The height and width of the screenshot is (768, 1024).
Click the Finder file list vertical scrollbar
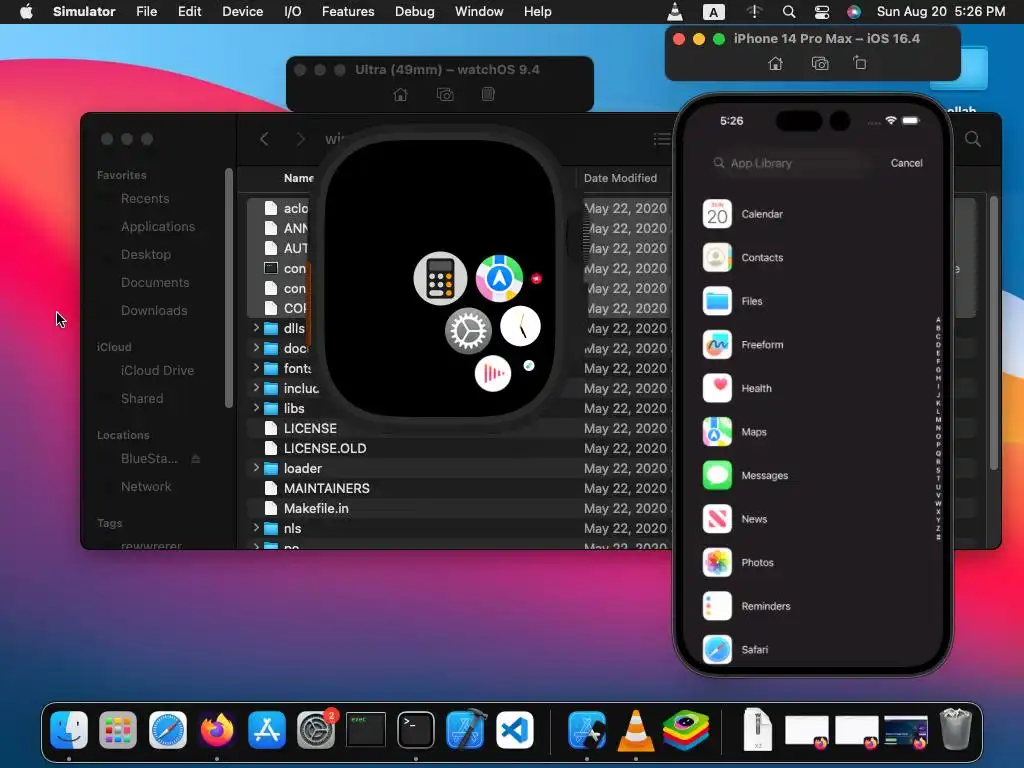[x=993, y=333]
